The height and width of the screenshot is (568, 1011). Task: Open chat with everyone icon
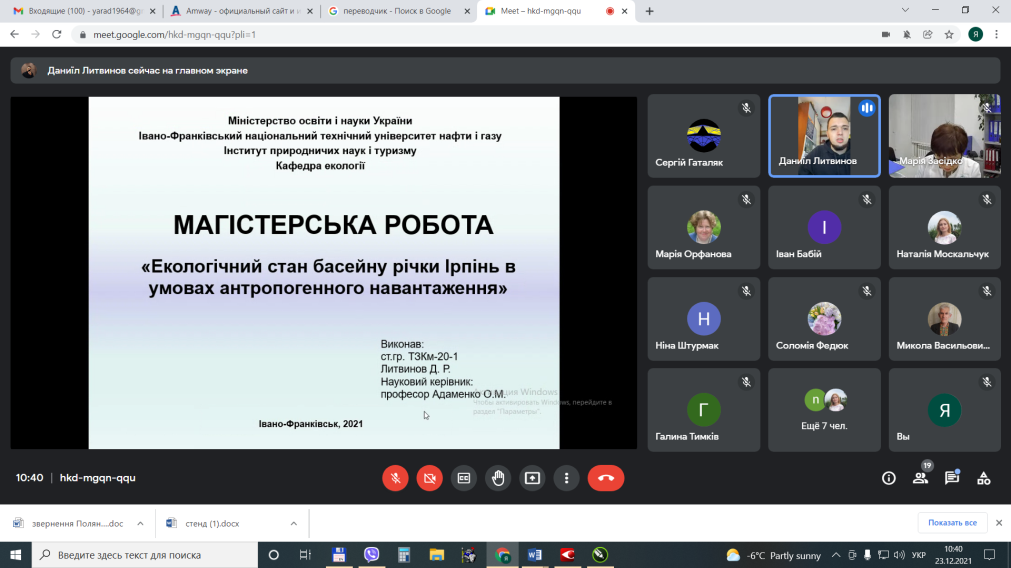pyautogui.click(x=952, y=478)
